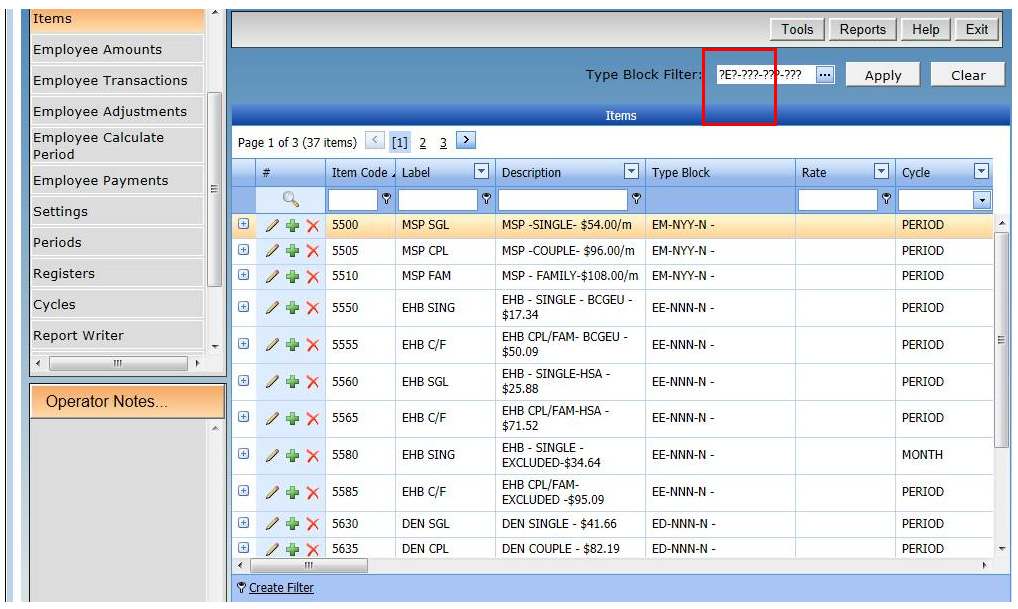Open the Item Code filter funnel menu
This screenshot has width=1018, height=609.
pyautogui.click(x=386, y=199)
